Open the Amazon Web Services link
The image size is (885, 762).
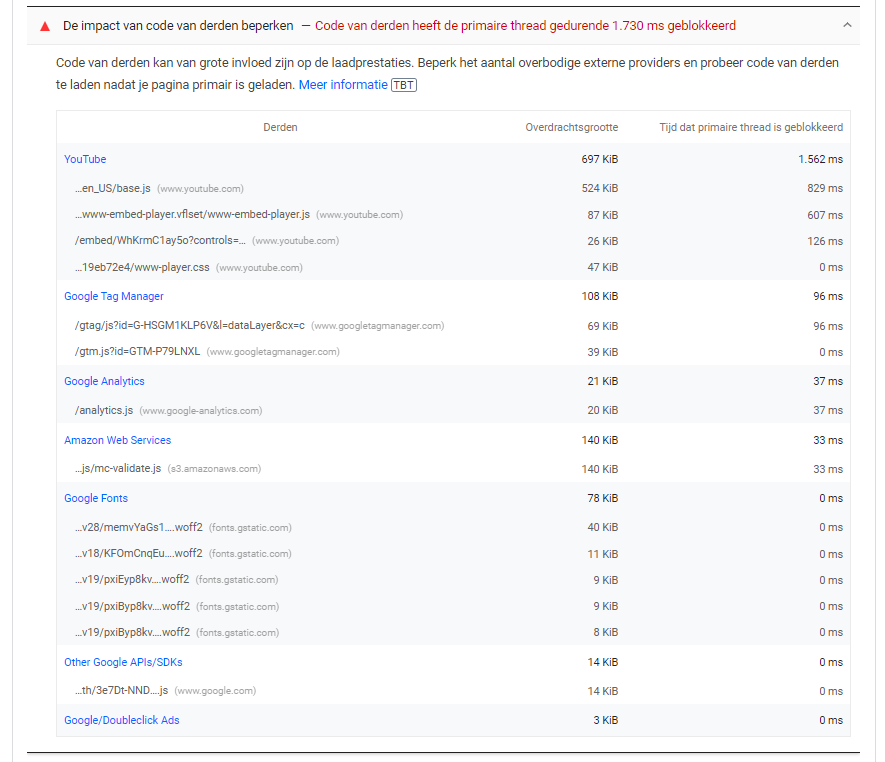coord(117,440)
